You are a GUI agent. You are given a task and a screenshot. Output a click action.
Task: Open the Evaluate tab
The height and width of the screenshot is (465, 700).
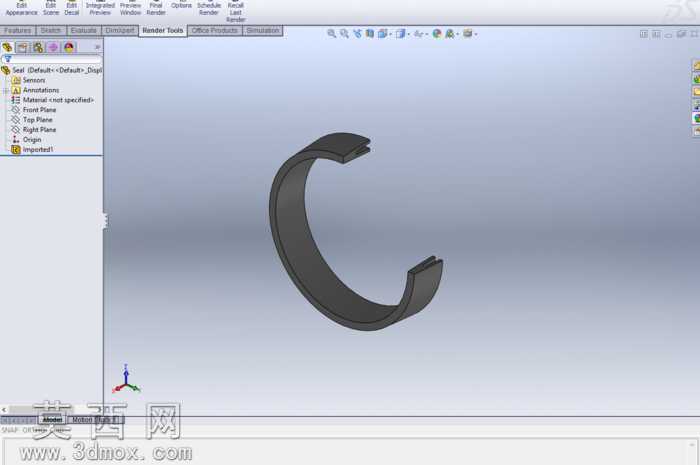(x=83, y=30)
